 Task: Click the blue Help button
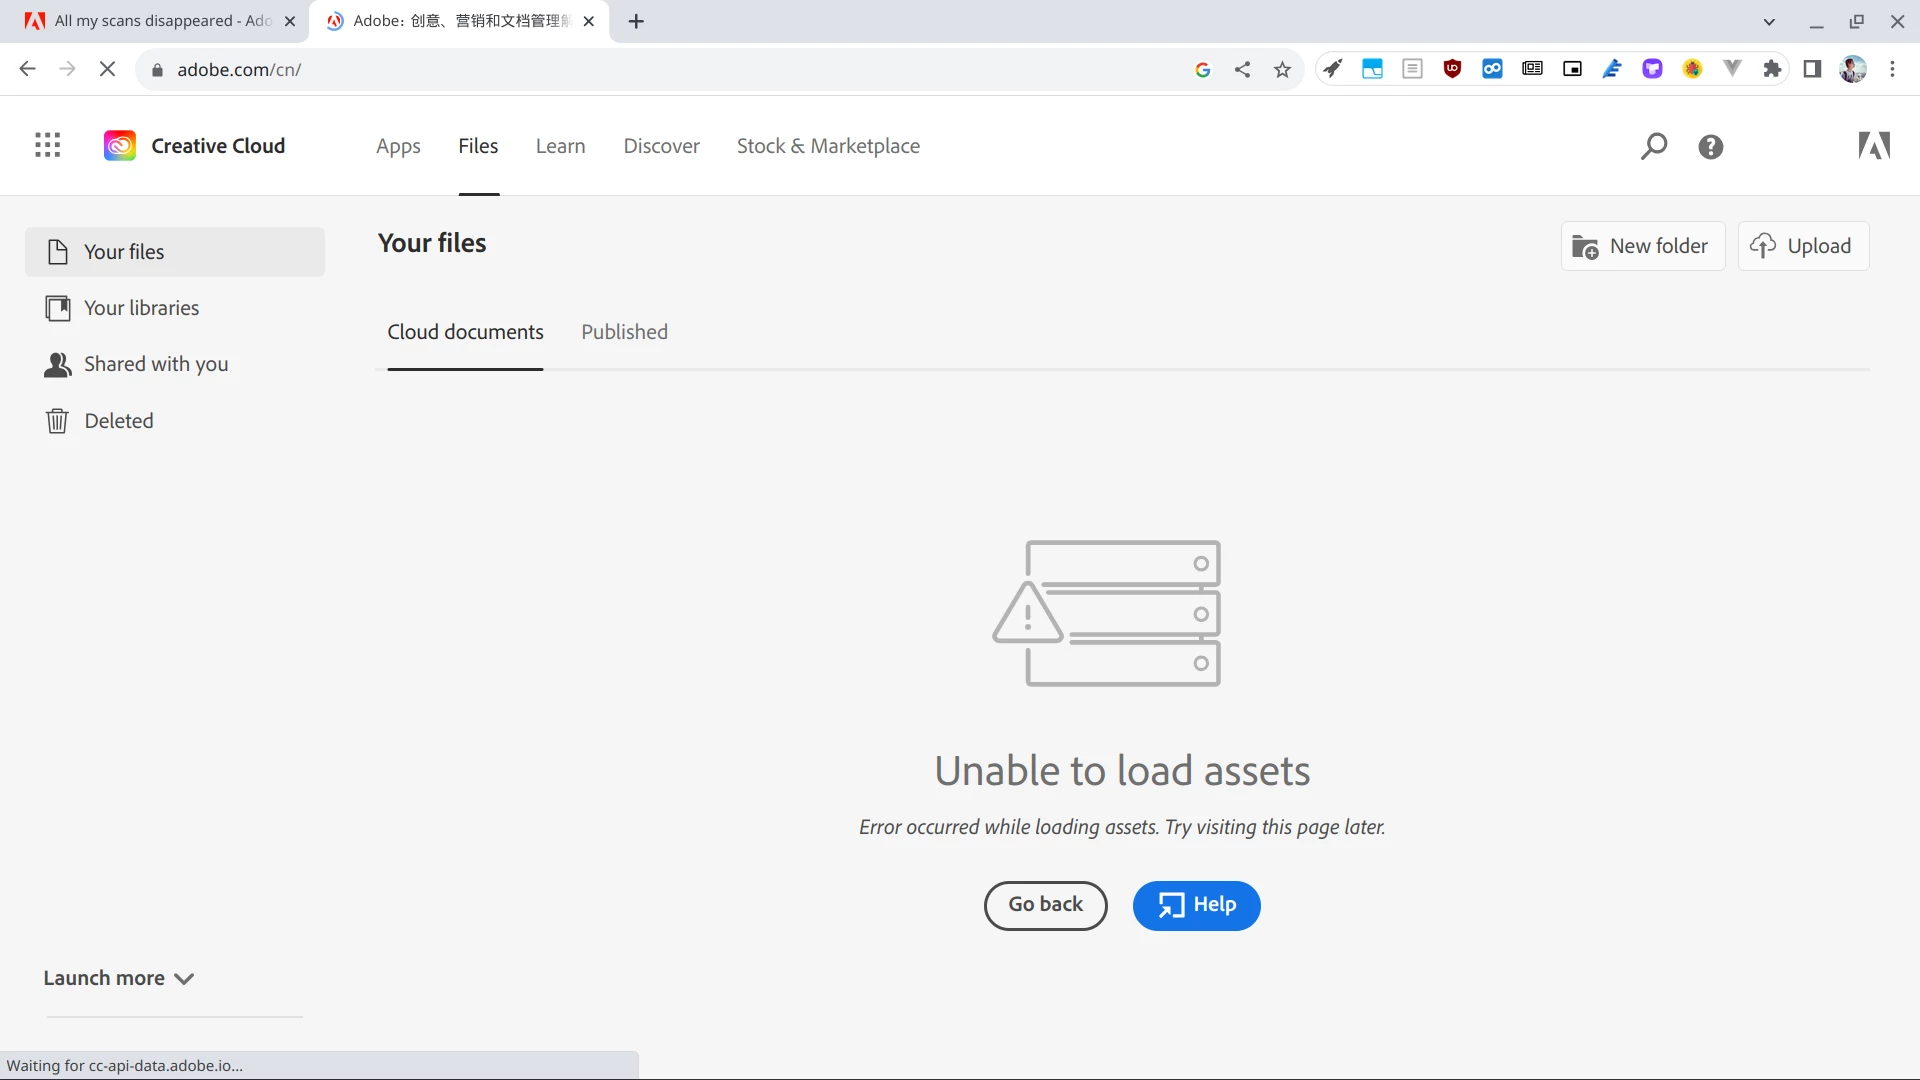coord(1196,905)
